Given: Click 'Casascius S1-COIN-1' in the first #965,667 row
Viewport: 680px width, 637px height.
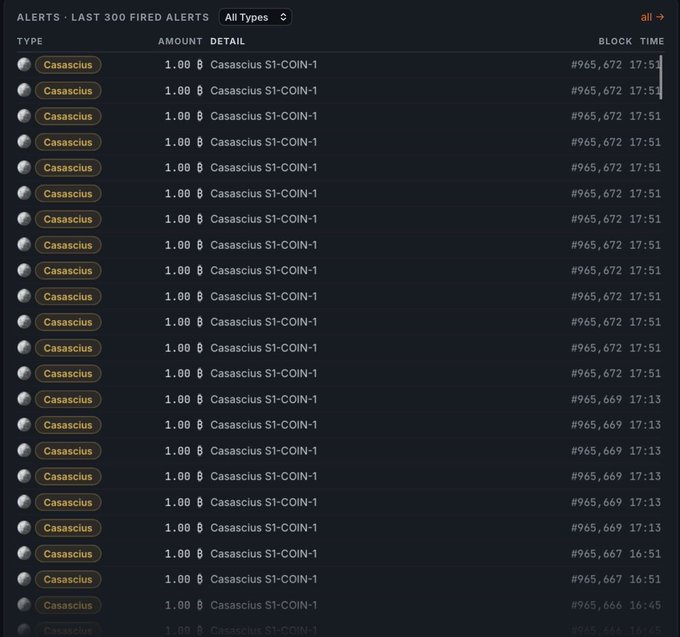Looking at the screenshot, I should [x=264, y=554].
